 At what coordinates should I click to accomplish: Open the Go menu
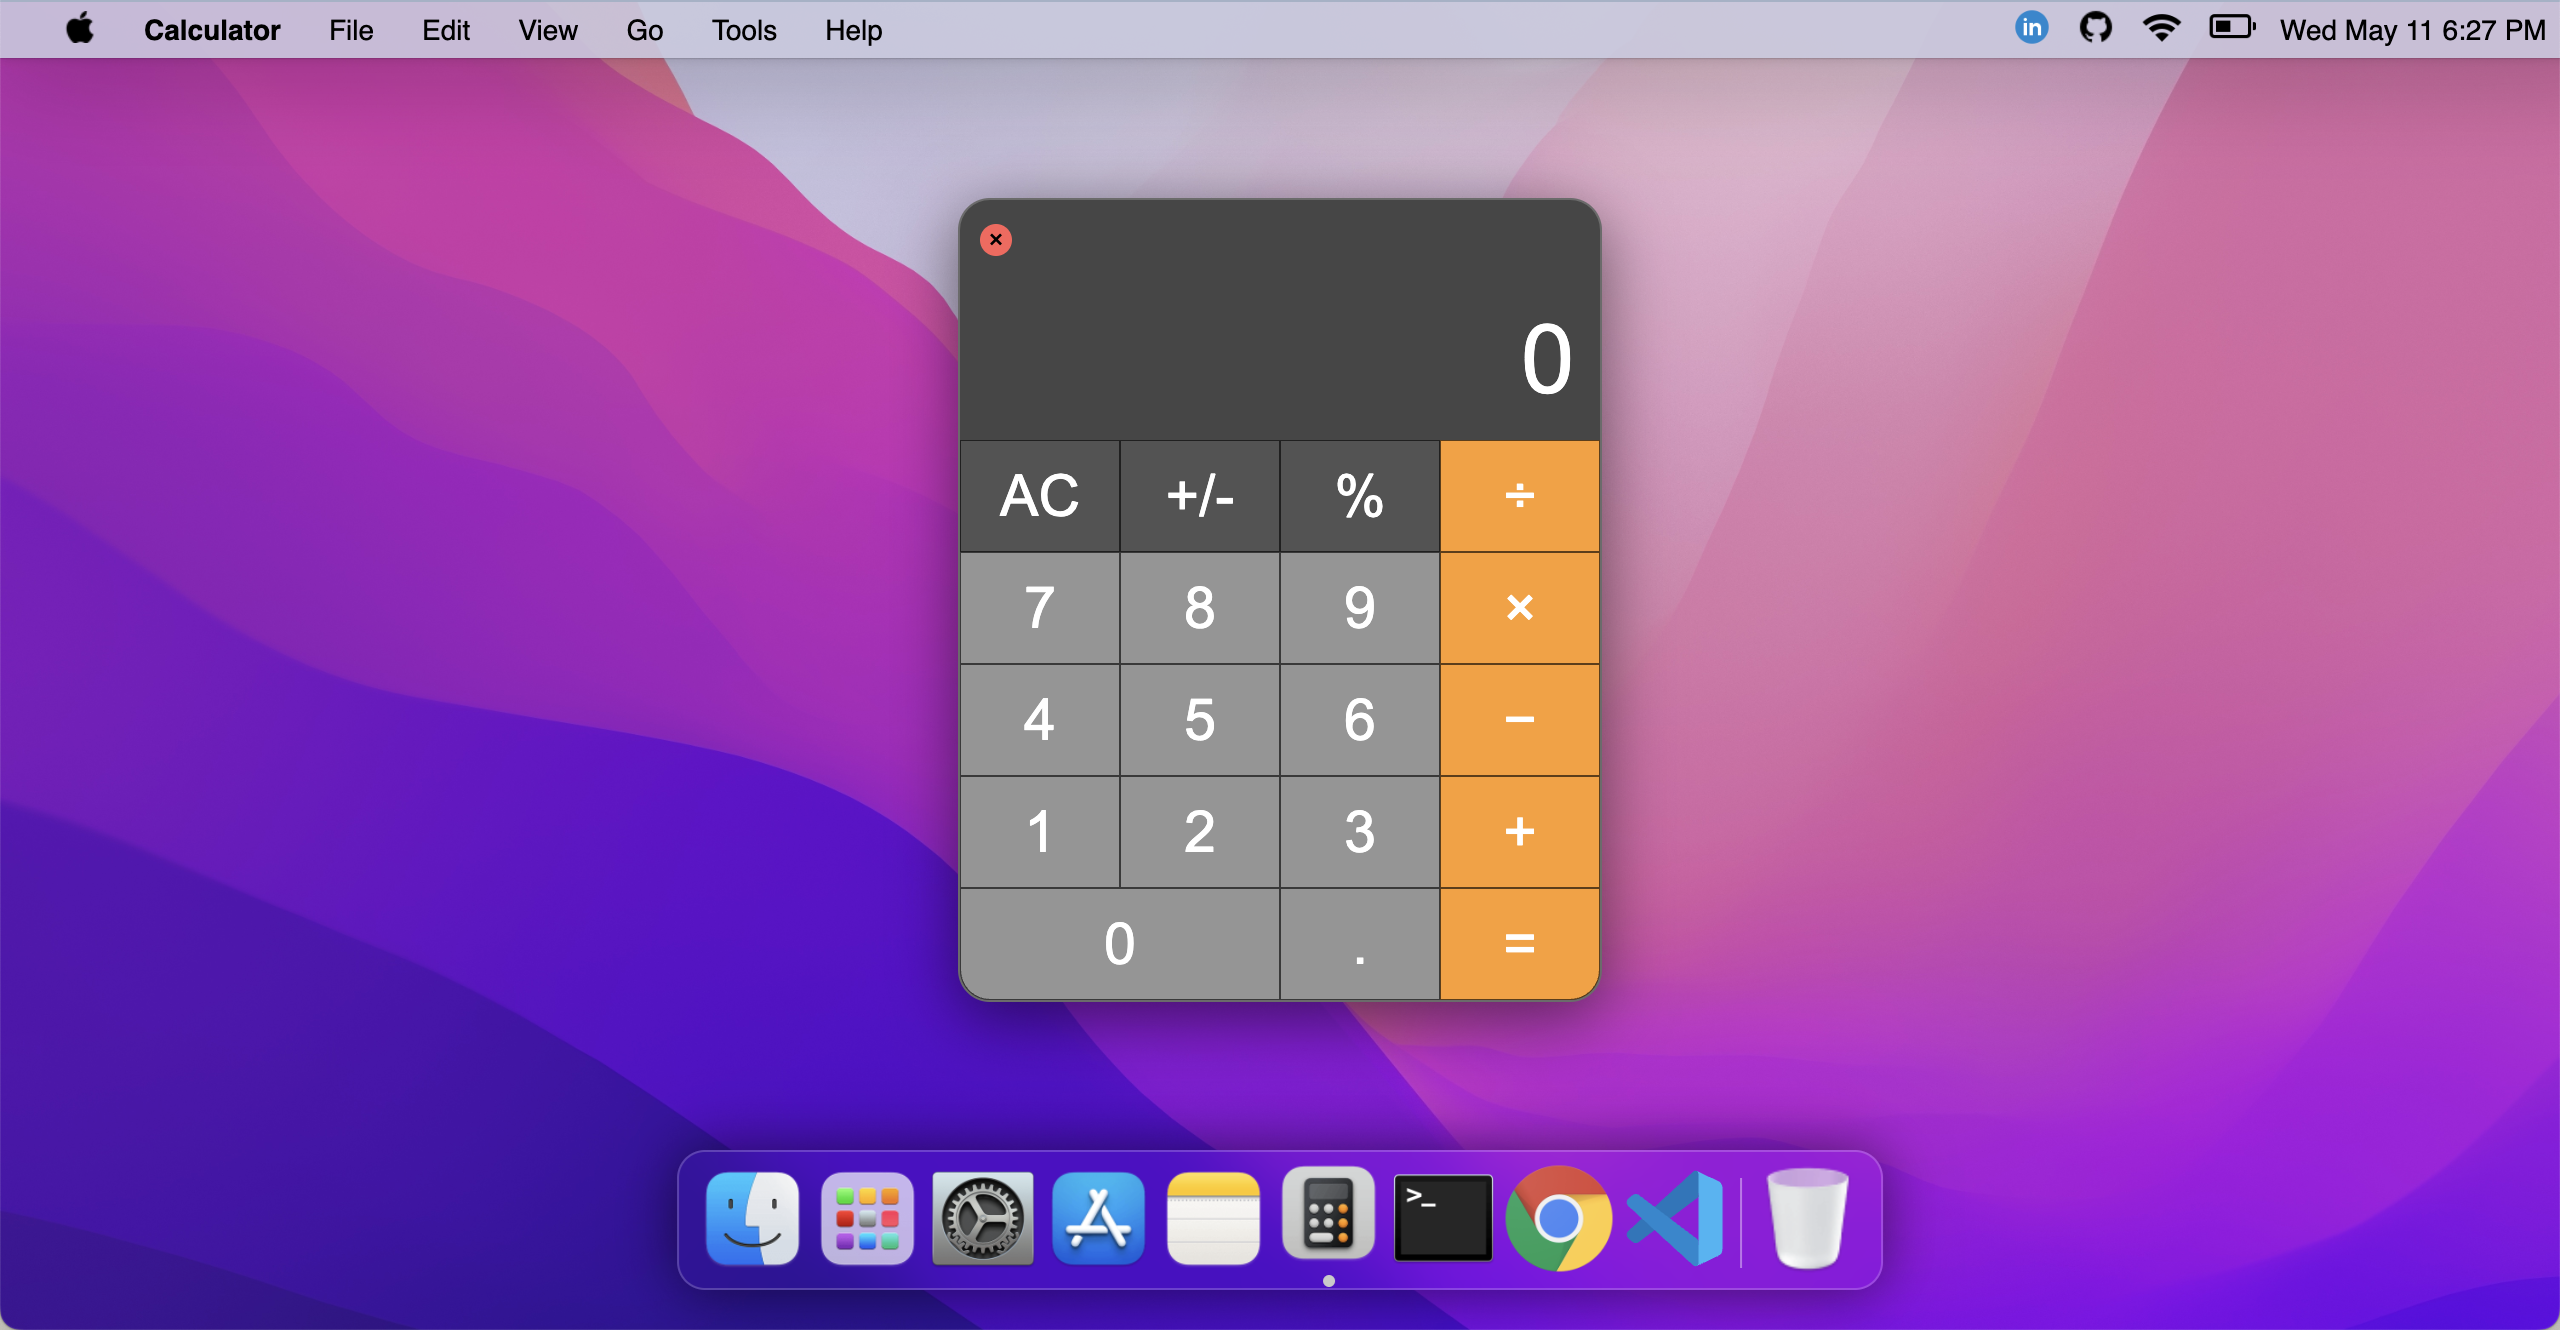pos(645,30)
